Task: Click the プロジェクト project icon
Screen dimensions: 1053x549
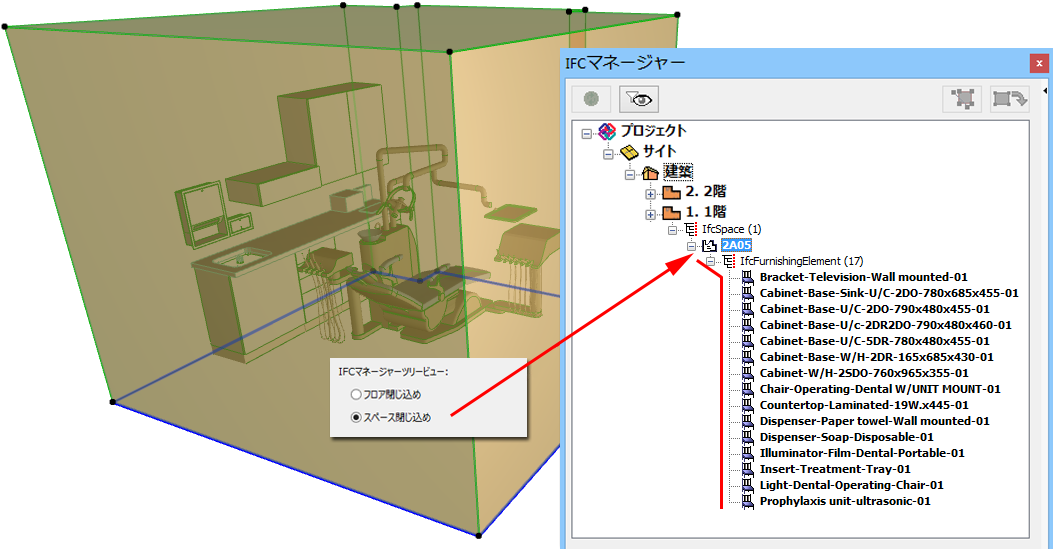Action: pos(607,132)
